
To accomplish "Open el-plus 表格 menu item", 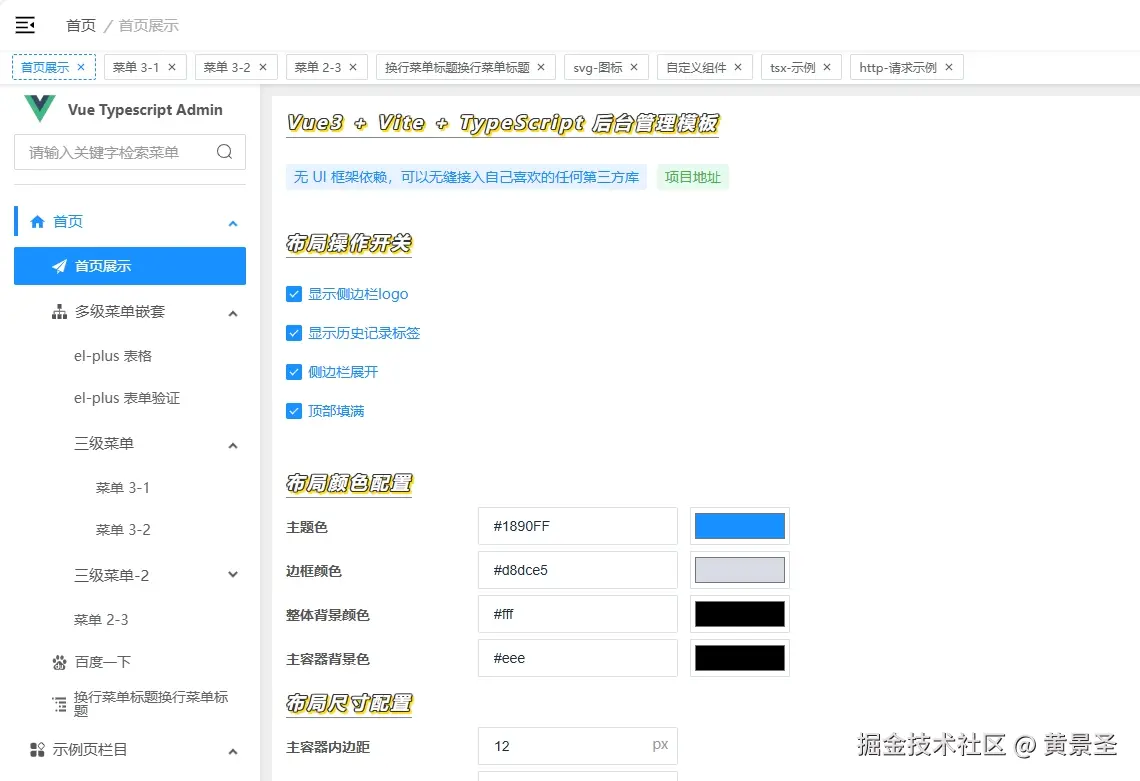I will 113,356.
